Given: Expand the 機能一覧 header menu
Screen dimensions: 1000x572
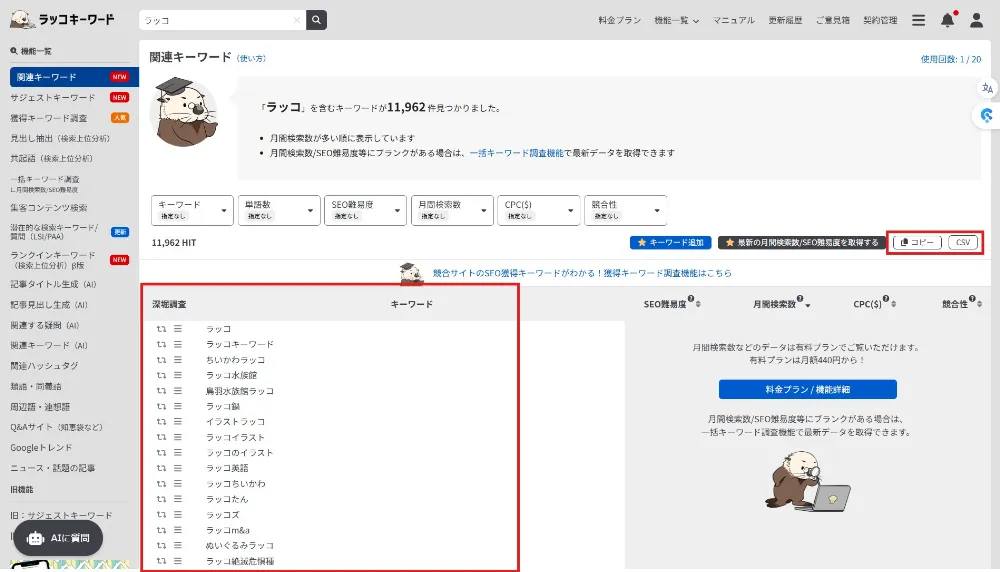Looking at the screenshot, I should 676,20.
